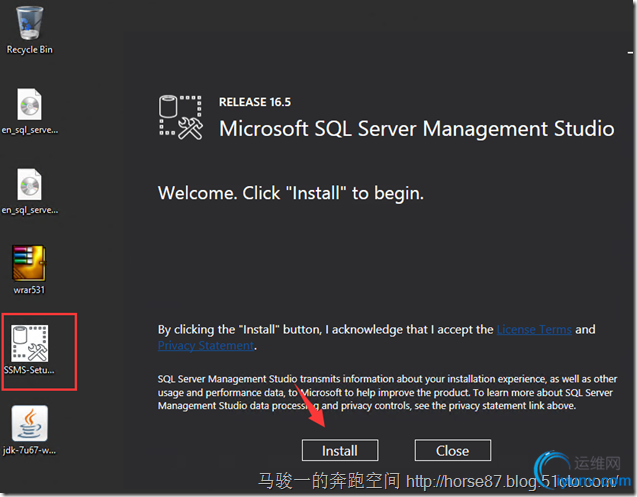Select the jdk-7u67 Java installer icon
This screenshot has height=497, width=637.
click(x=29, y=424)
